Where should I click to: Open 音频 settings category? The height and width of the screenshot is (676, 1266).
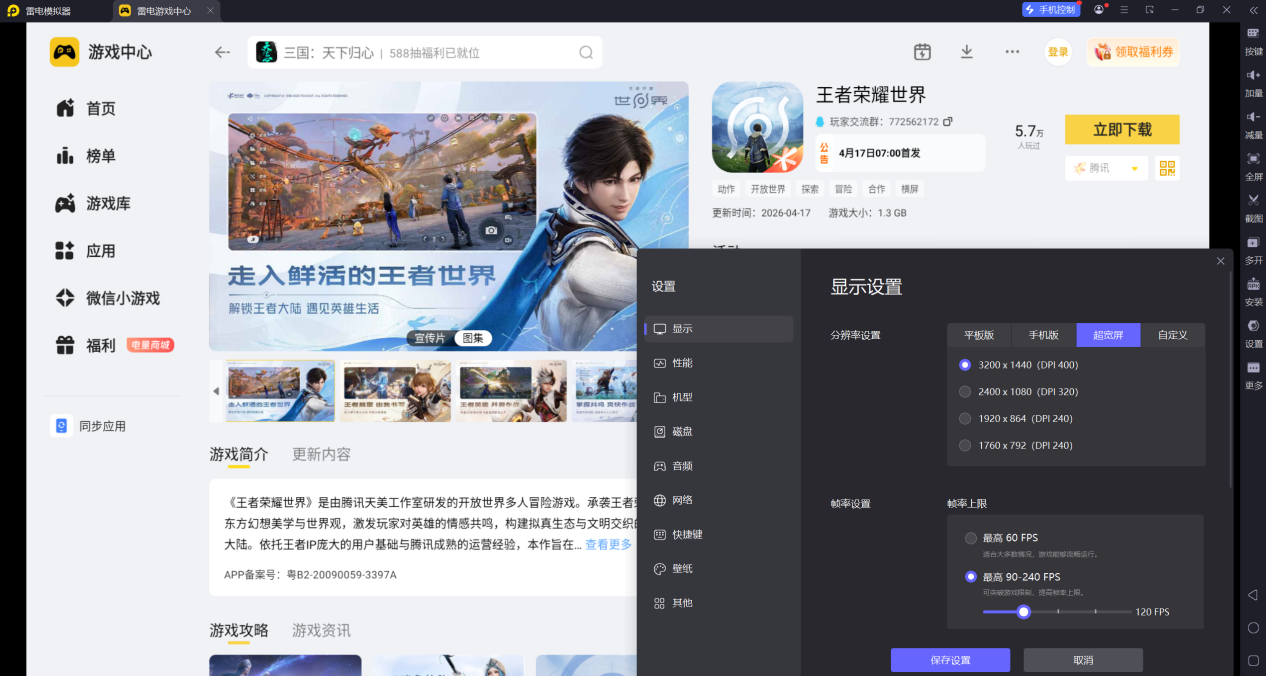point(719,466)
